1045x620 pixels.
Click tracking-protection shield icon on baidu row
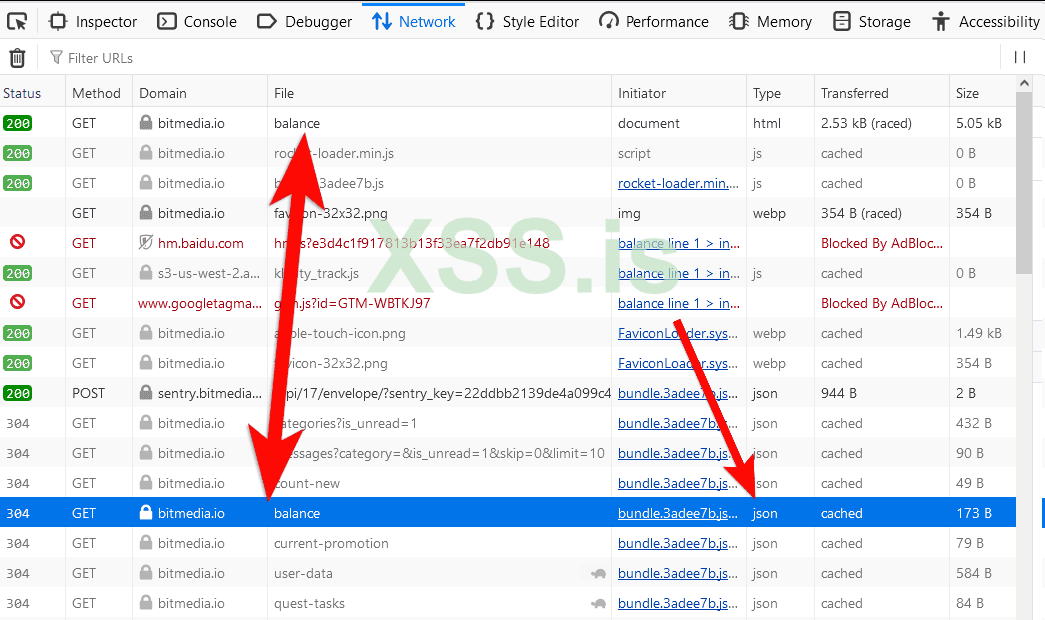click(x=146, y=243)
